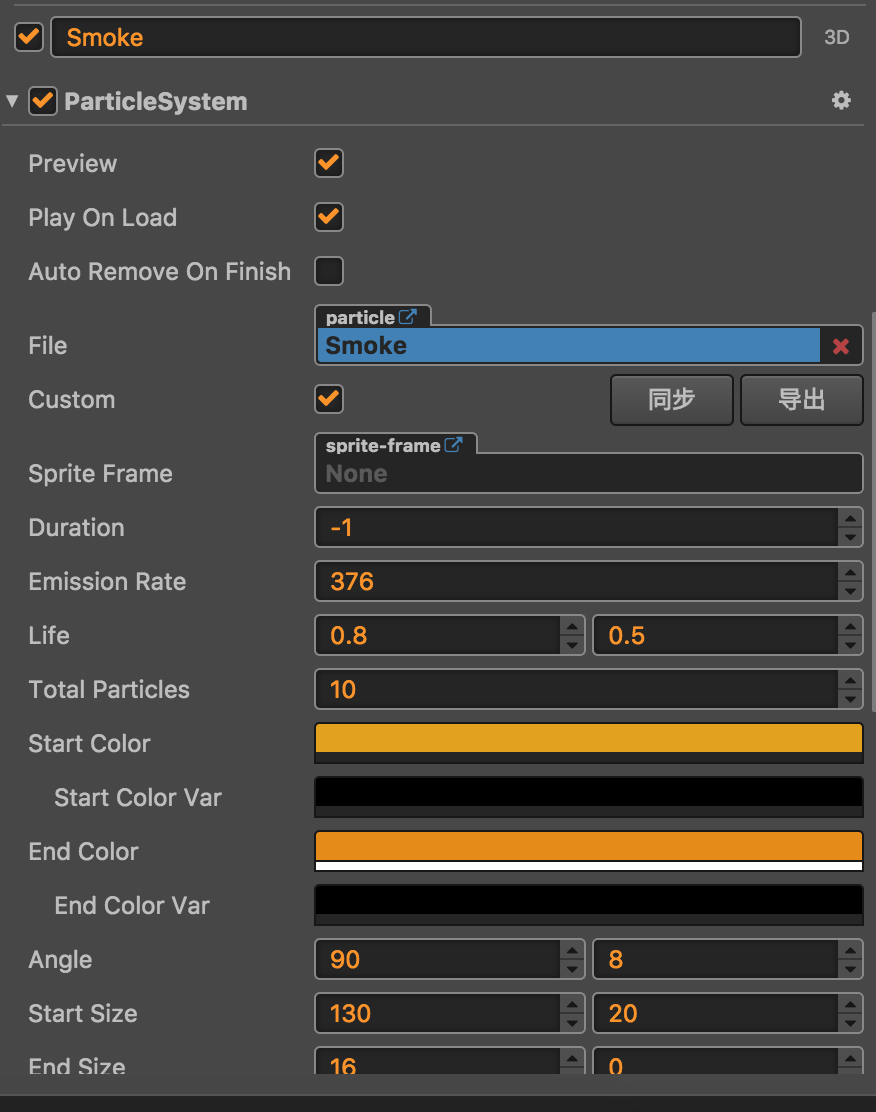Click the Sprite Frame None field
876x1112 pixels.
(x=588, y=474)
